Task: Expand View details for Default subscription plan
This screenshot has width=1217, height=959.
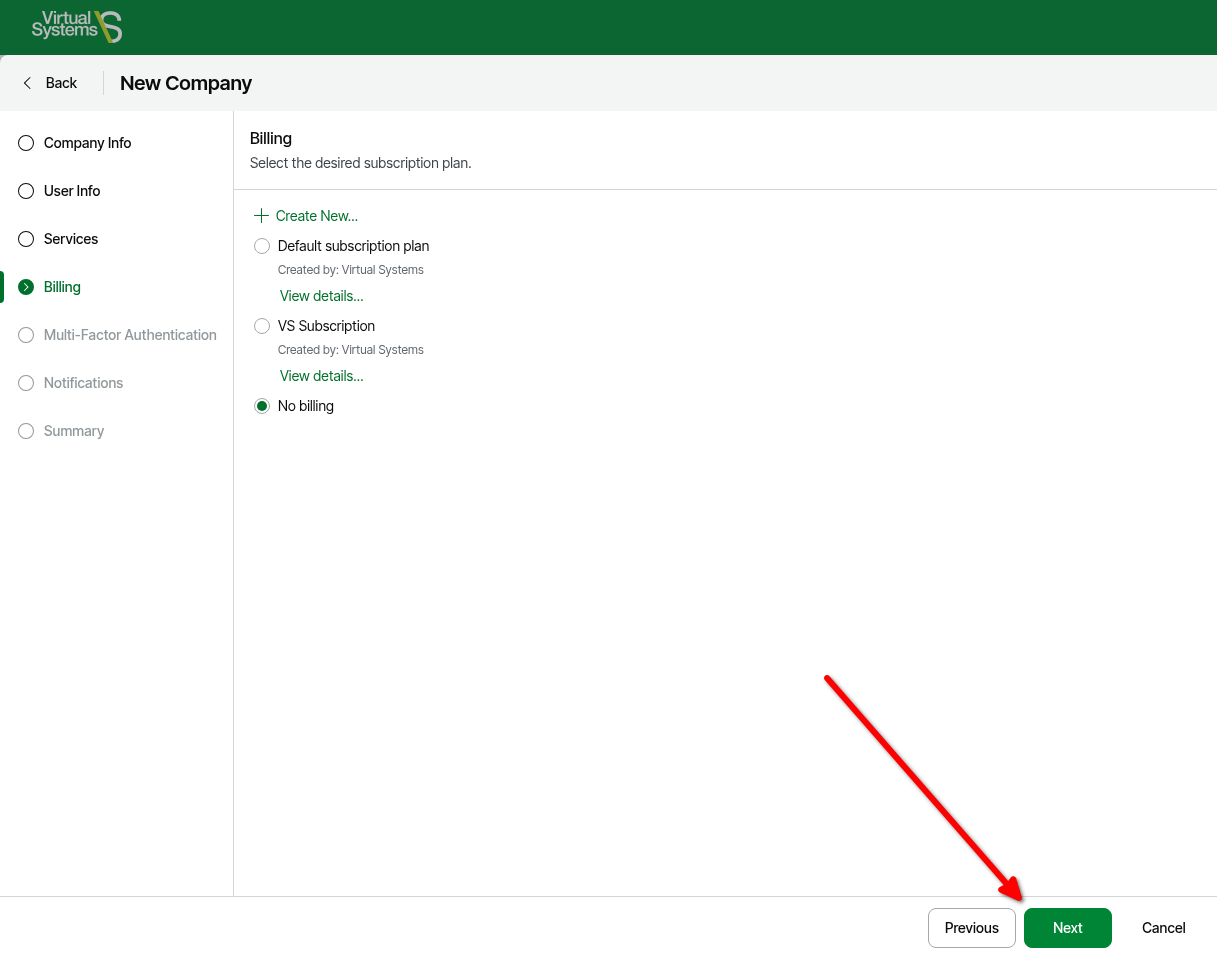Action: [x=321, y=296]
